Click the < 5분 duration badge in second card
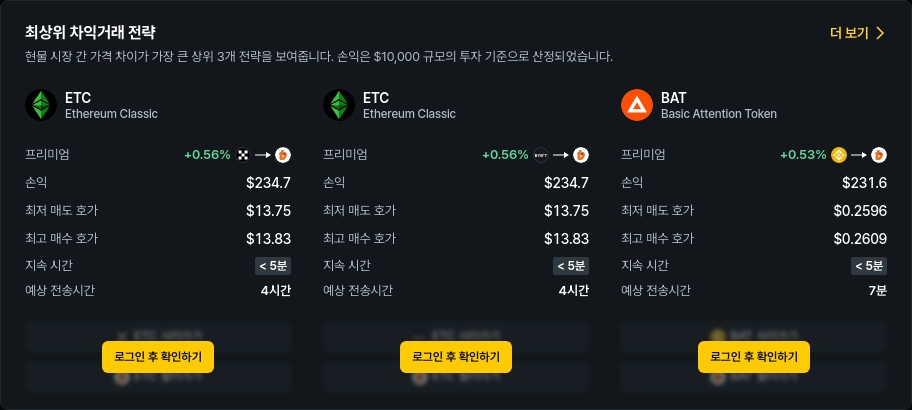This screenshot has height=410, width=912. (x=571, y=266)
